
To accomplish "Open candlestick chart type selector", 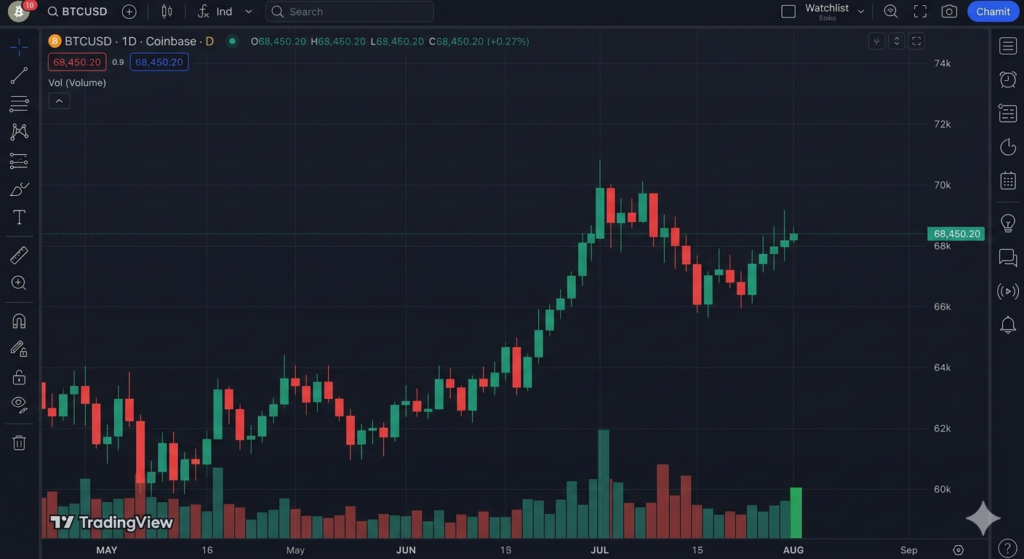I will pyautogui.click(x=167, y=12).
